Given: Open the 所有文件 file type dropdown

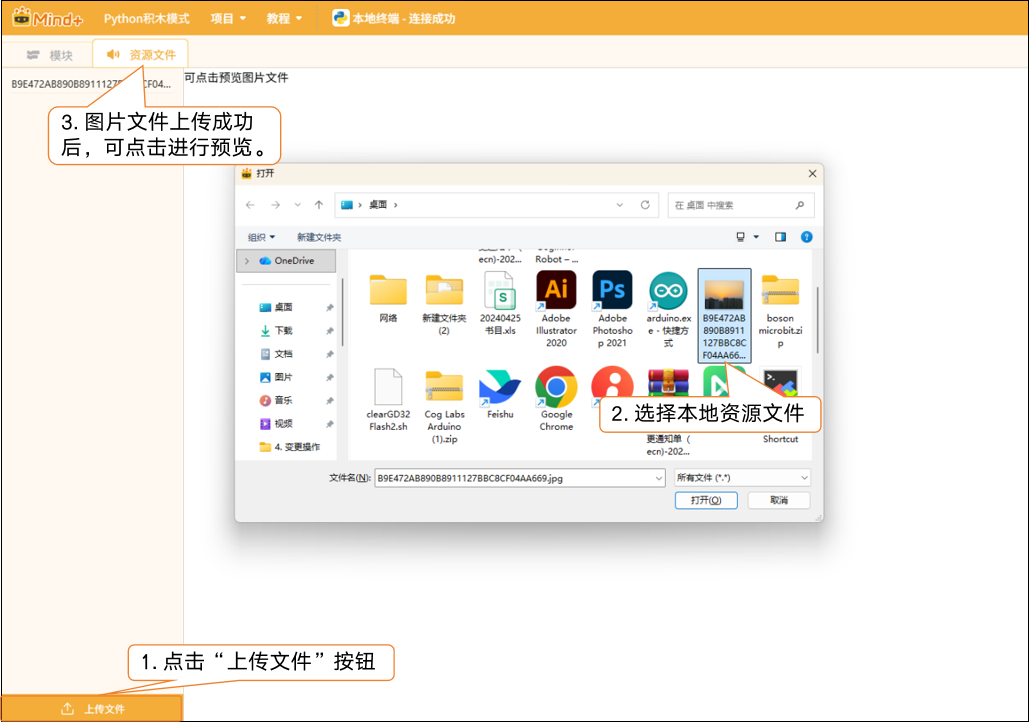Looking at the screenshot, I should [x=742, y=478].
